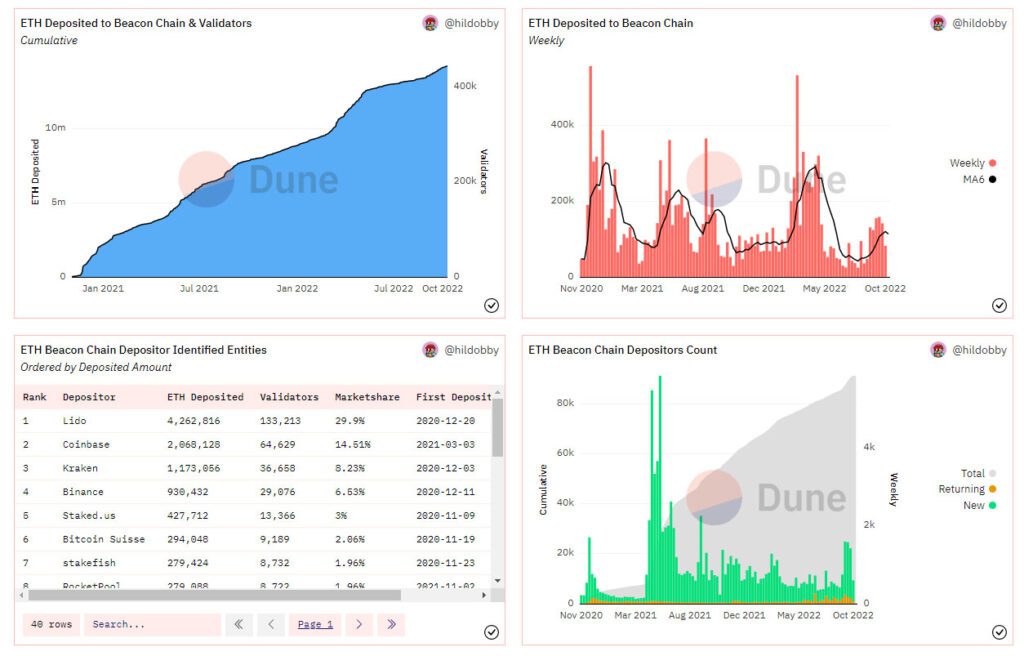The image size is (1024, 656).
Task: Open ETH Beacon Chain Depositor Identified Entities title
Action: point(144,350)
